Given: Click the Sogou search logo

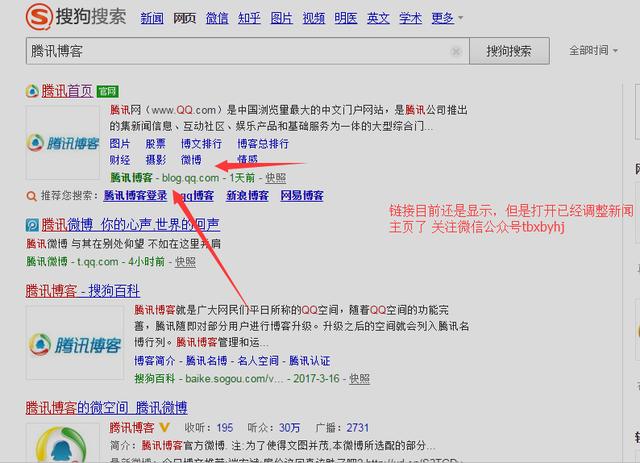Looking at the screenshot, I should 65,18.
